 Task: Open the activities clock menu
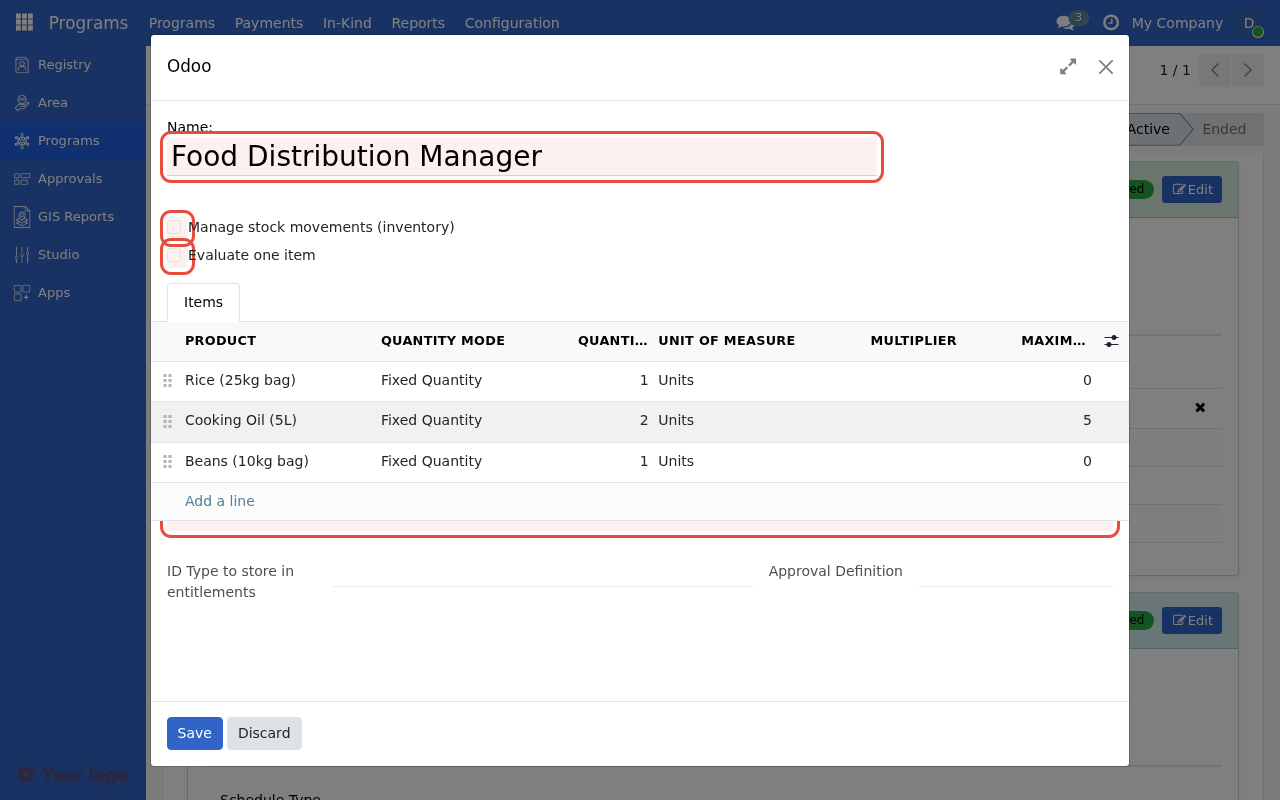pos(1109,22)
